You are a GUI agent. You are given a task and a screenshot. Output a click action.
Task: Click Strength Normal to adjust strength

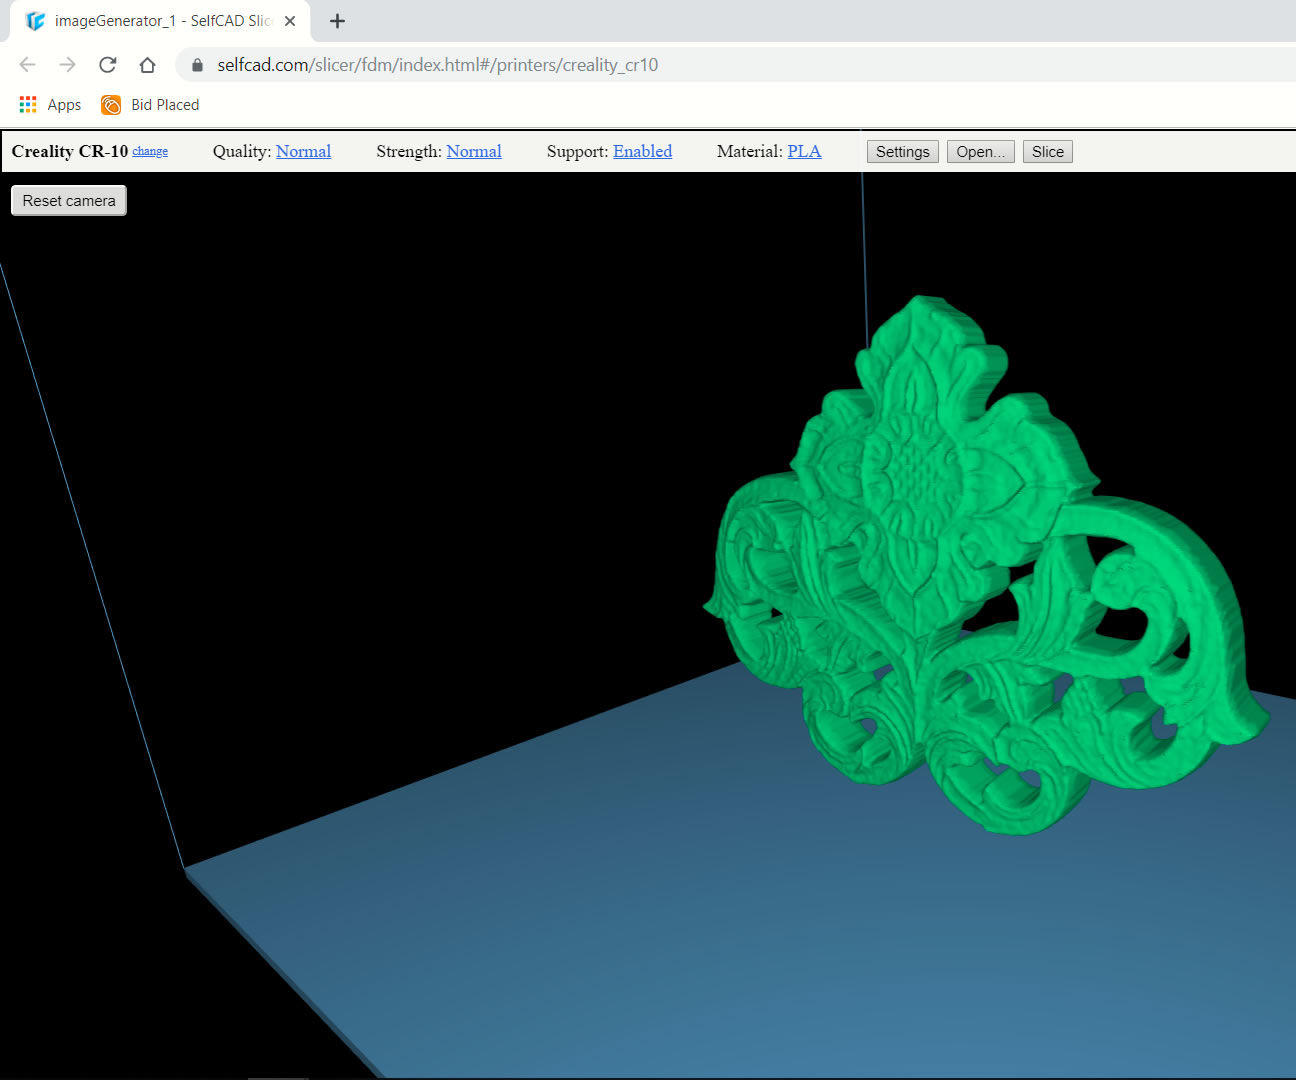[x=473, y=151]
